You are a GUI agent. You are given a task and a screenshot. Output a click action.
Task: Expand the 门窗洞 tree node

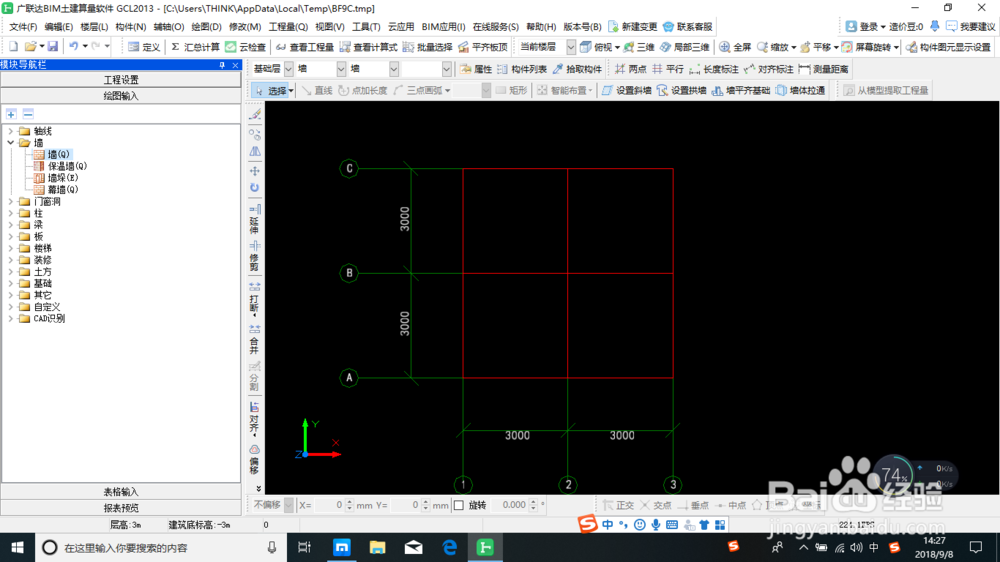click(10, 202)
